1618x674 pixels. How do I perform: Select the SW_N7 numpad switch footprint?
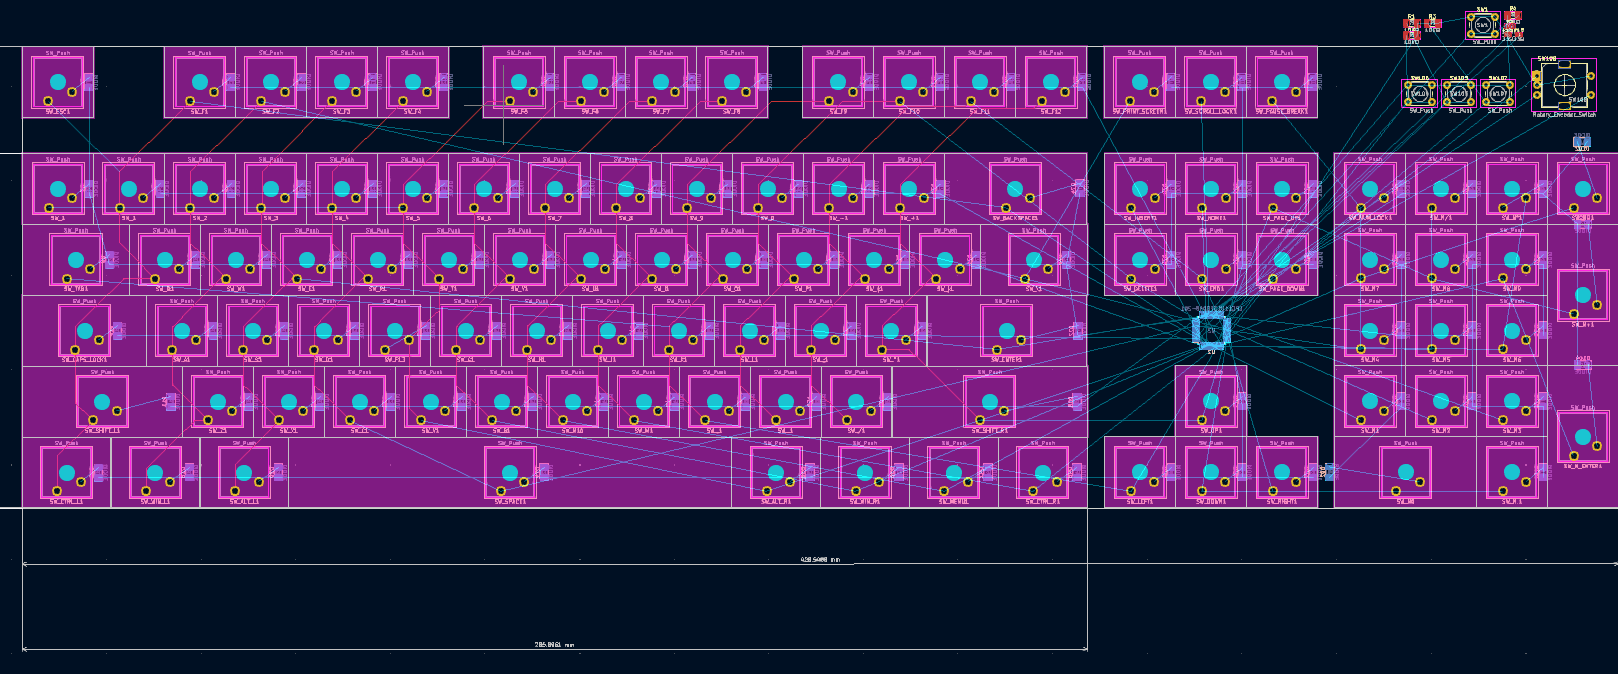coord(1370,260)
